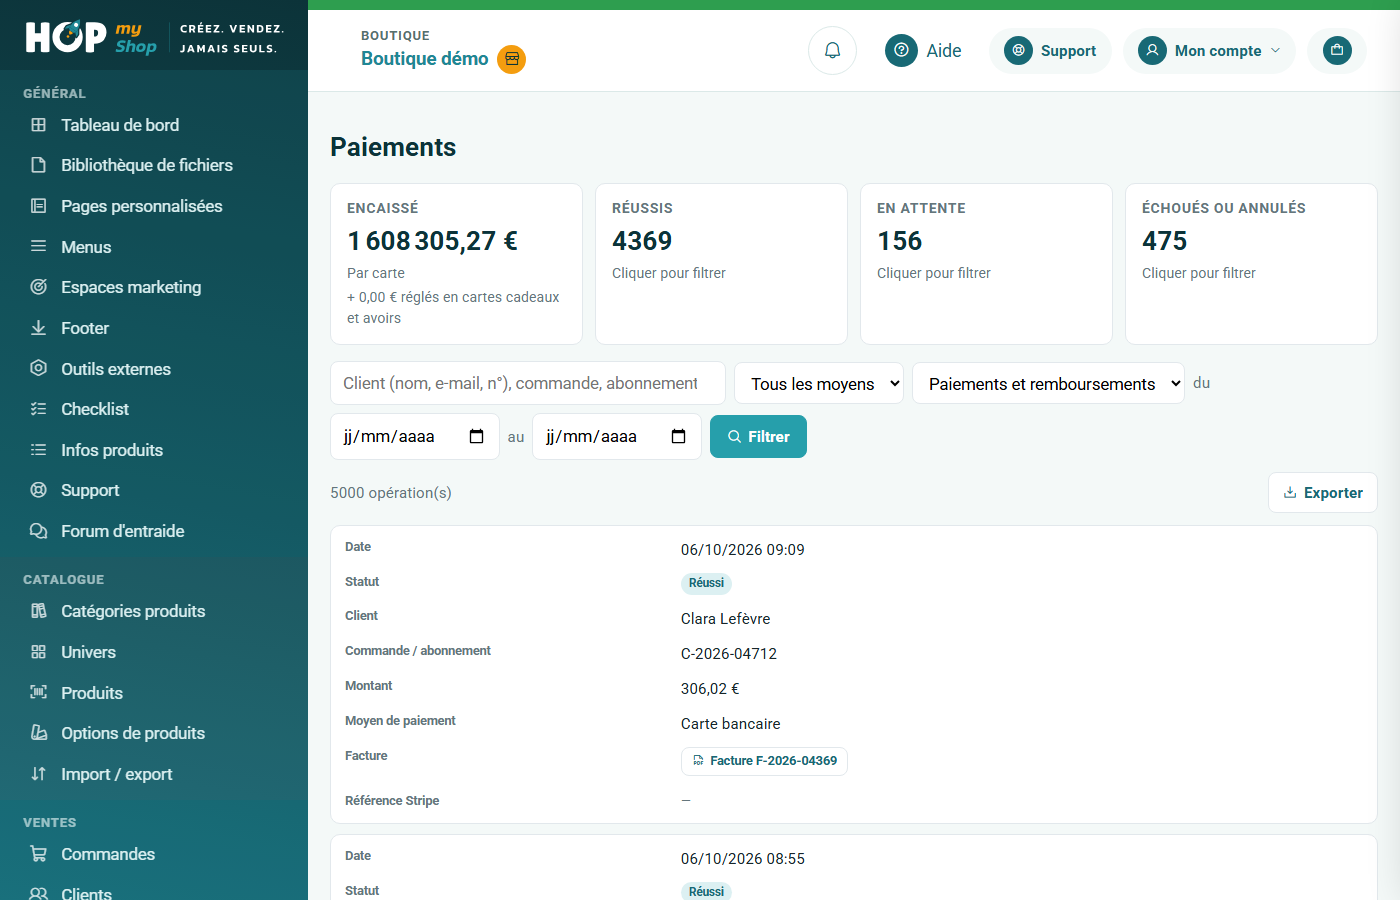Click the Aide question mark icon
This screenshot has height=900, width=1400.
tap(901, 50)
